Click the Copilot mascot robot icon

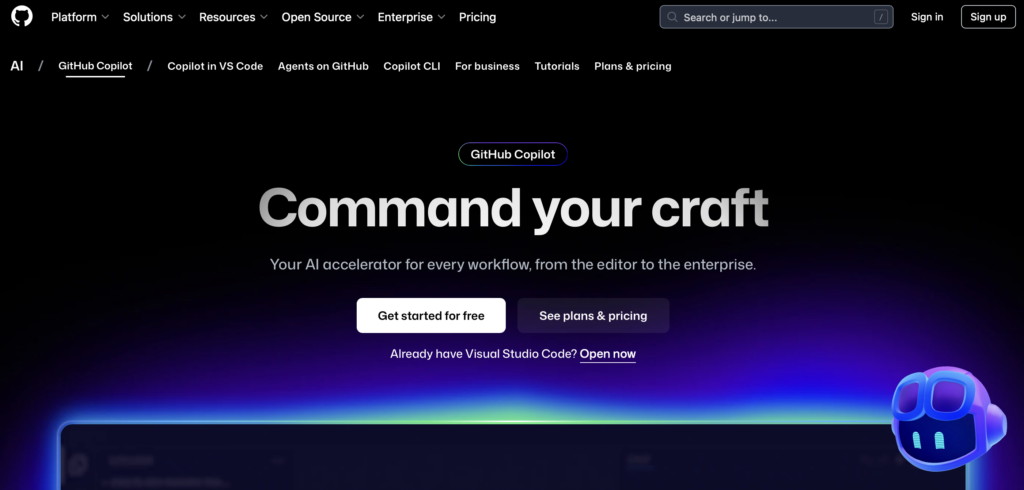point(943,417)
